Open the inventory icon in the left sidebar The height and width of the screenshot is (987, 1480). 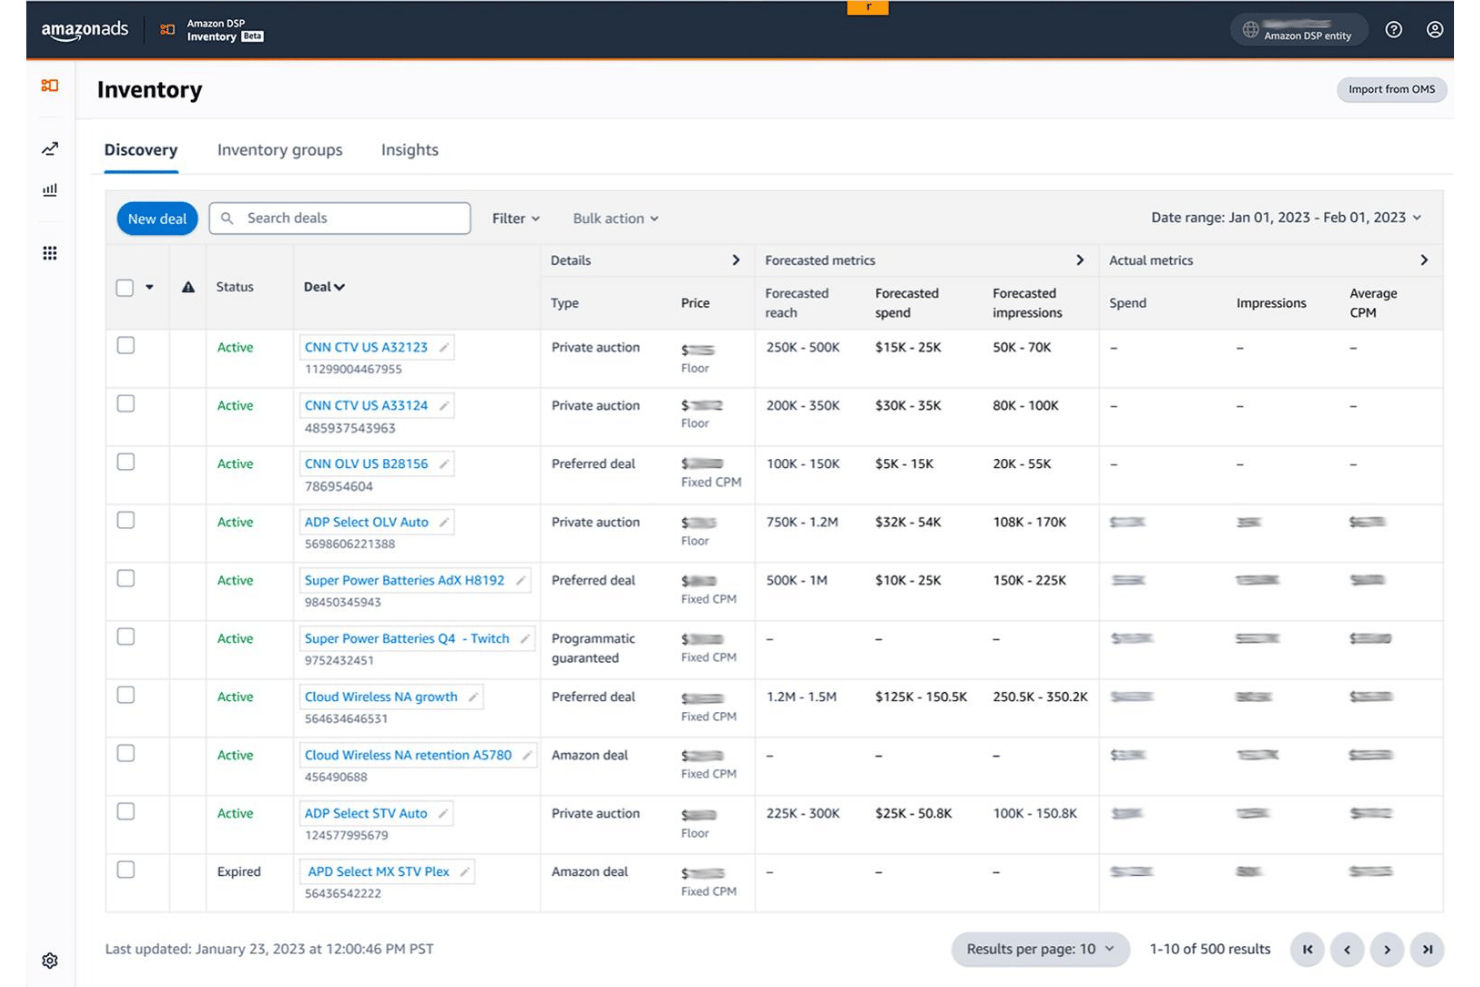click(50, 86)
